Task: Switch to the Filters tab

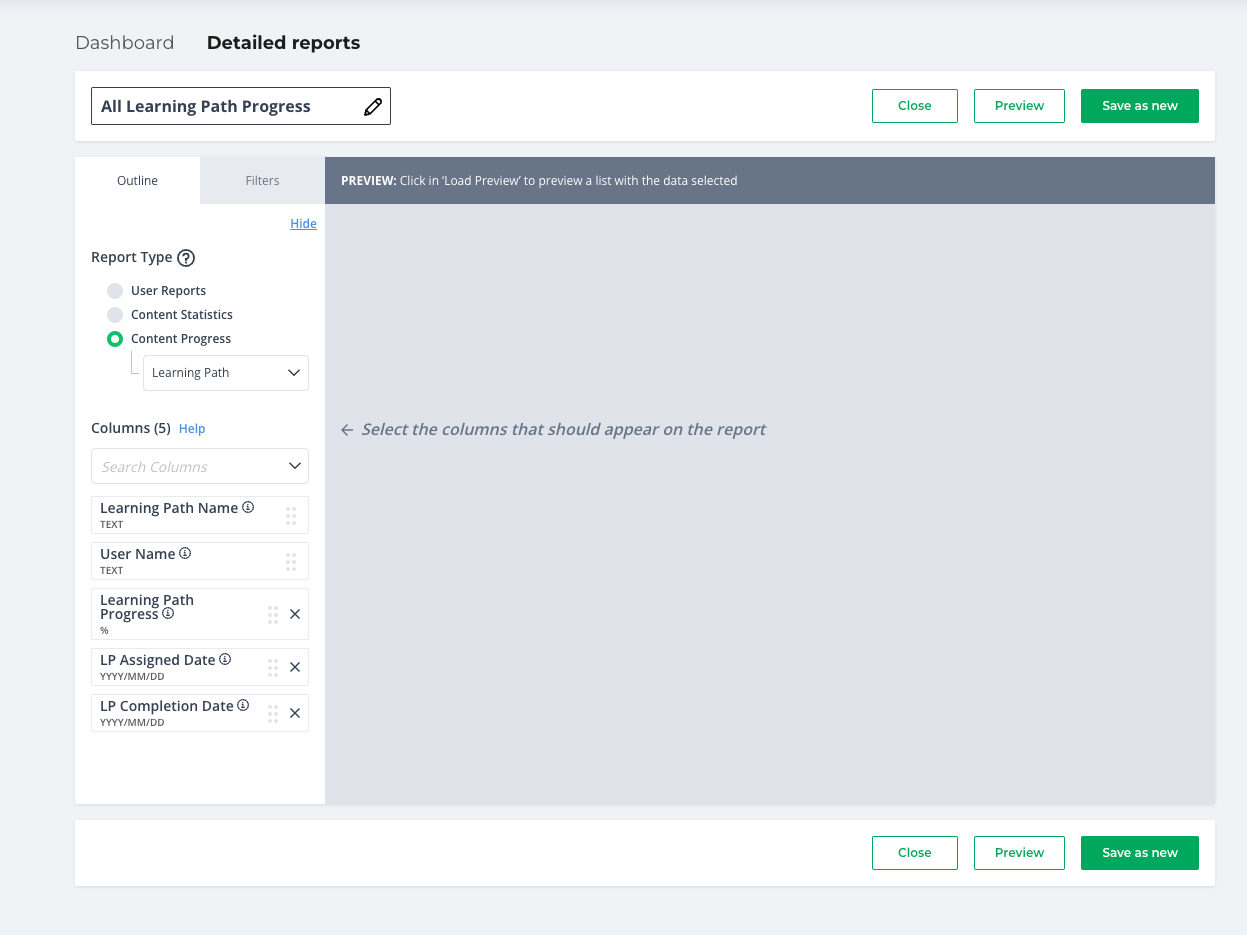Action: (x=262, y=181)
